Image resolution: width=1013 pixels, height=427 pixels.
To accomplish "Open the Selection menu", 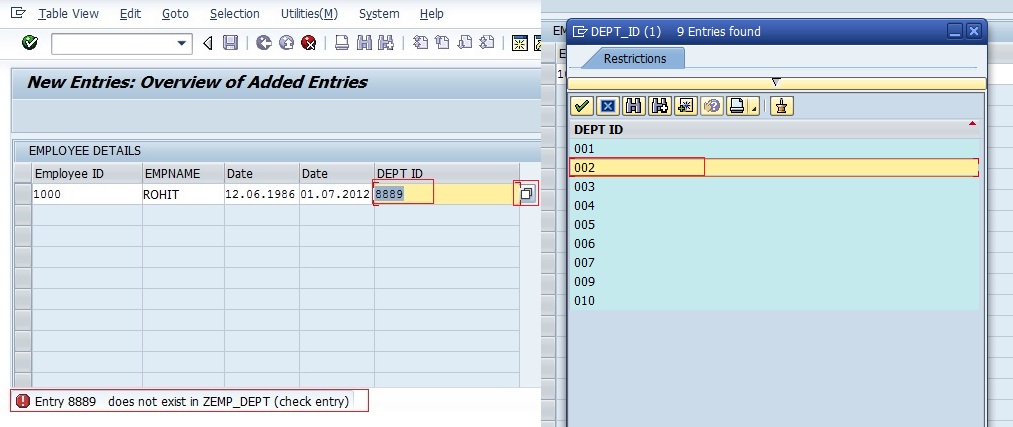I will [x=235, y=14].
